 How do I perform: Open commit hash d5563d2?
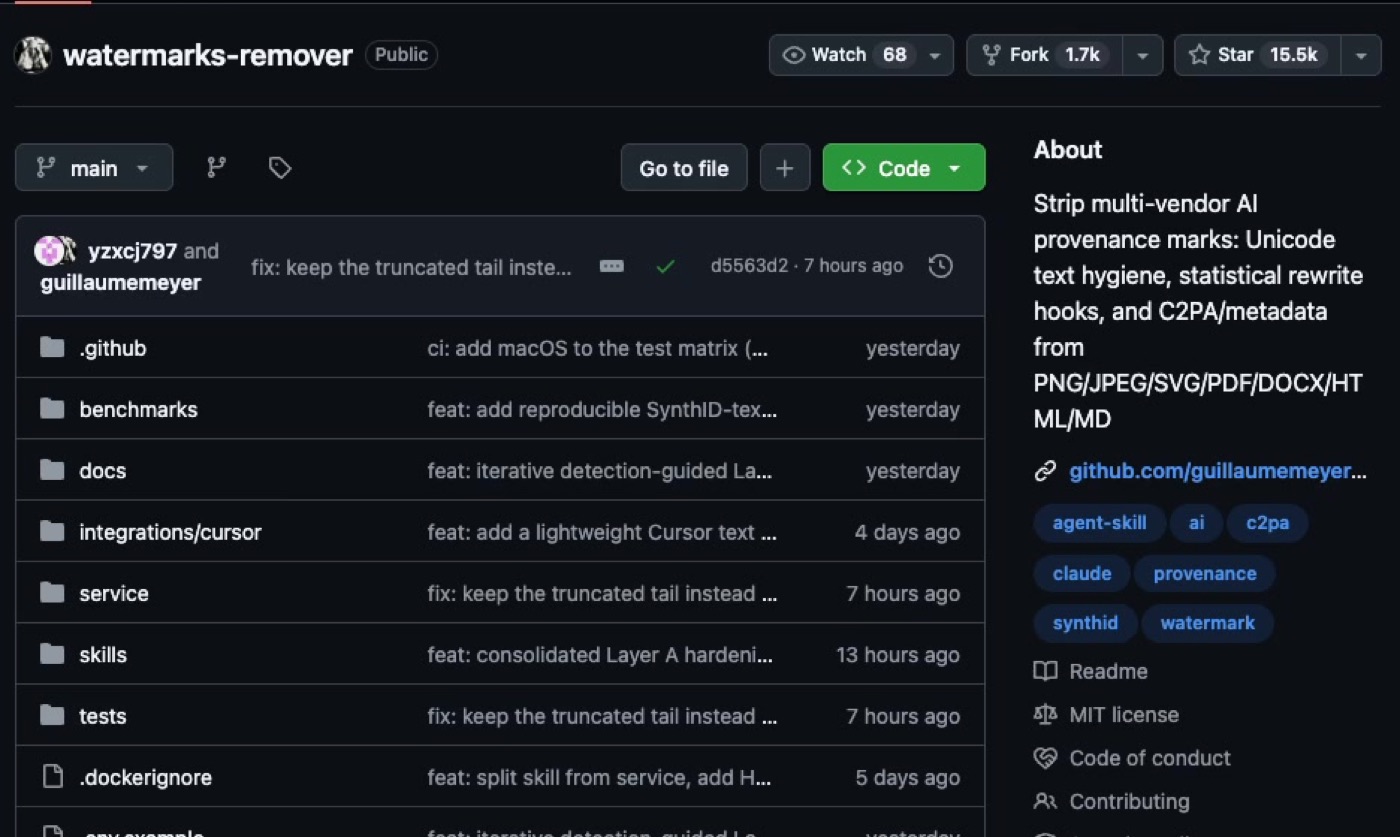[749, 266]
